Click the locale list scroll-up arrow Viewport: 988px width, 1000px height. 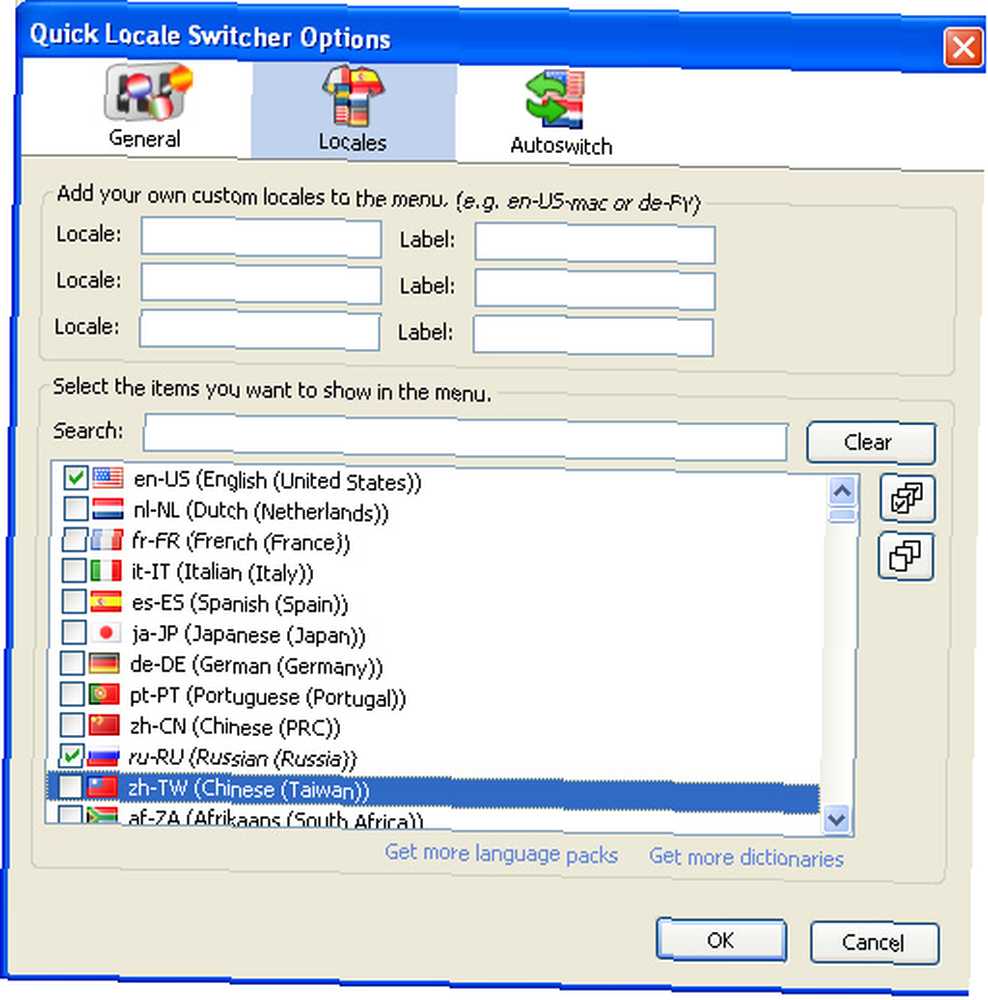[x=842, y=490]
